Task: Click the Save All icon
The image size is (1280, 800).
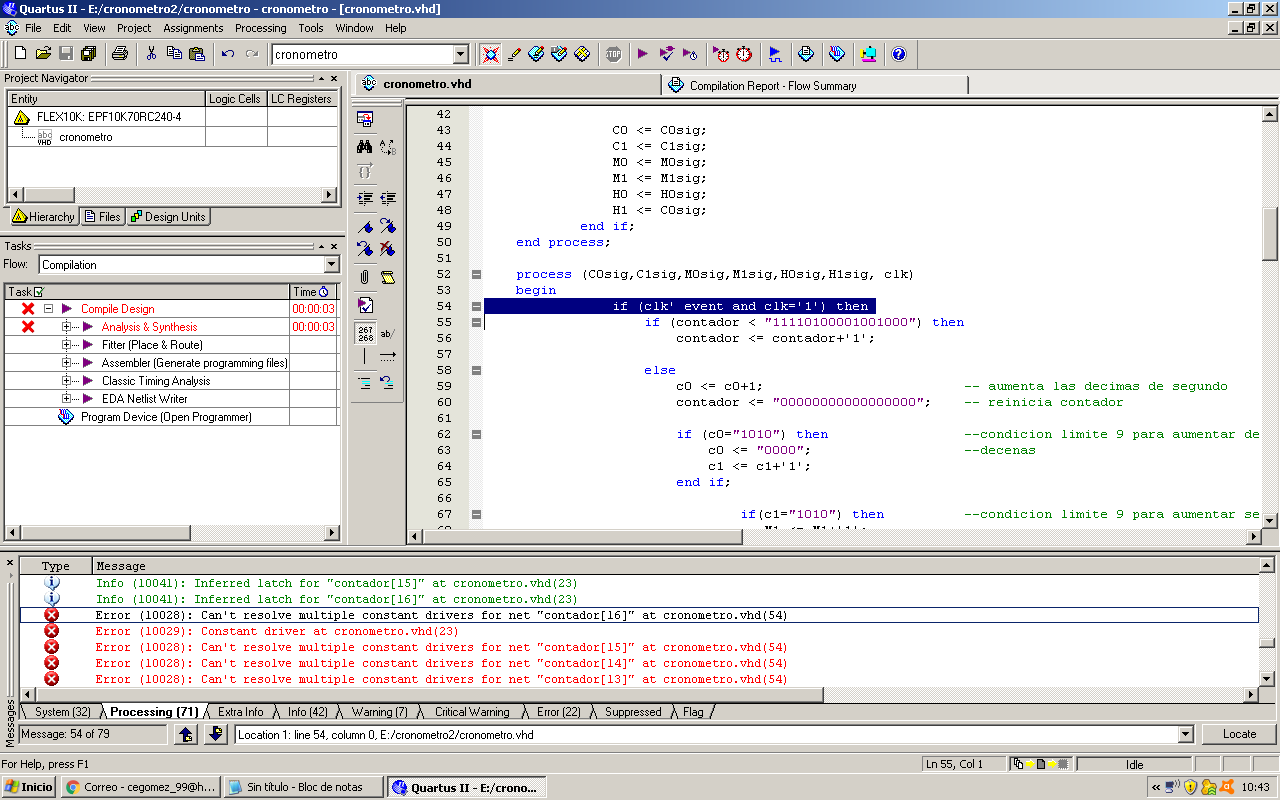Action: pyautogui.click(x=89, y=54)
